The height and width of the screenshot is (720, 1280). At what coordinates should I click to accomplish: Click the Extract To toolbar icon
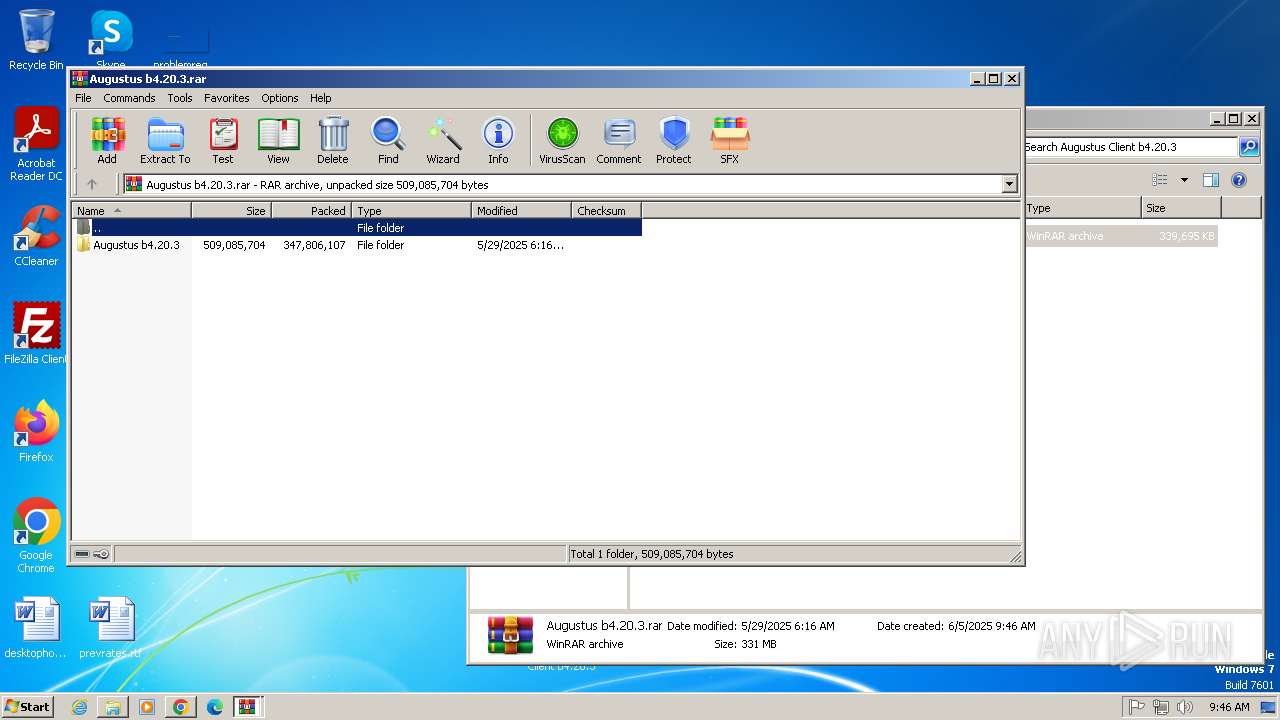point(165,140)
